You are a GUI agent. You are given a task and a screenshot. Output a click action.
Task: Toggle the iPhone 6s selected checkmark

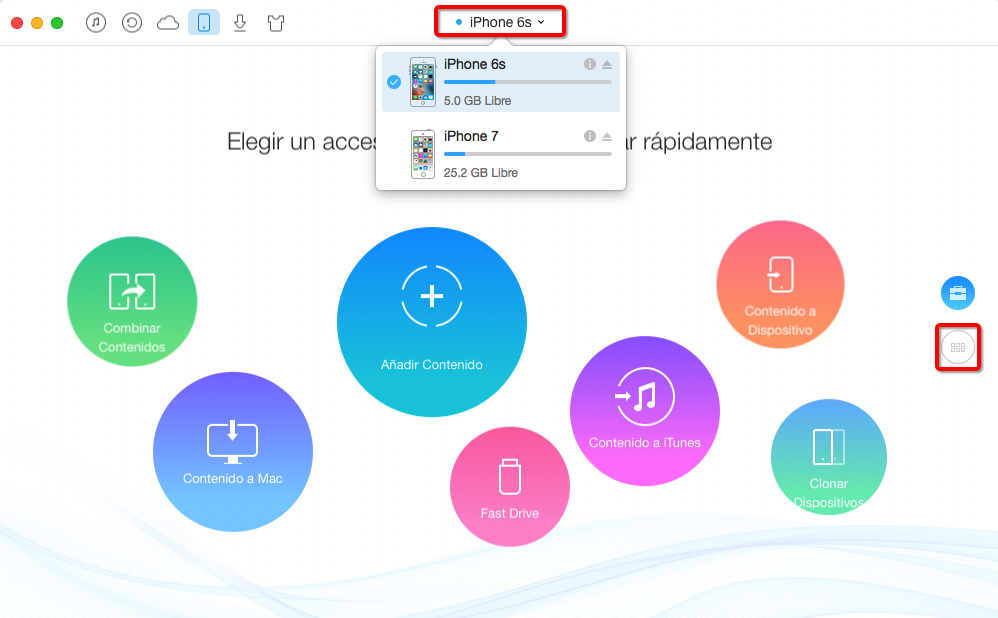pos(394,82)
